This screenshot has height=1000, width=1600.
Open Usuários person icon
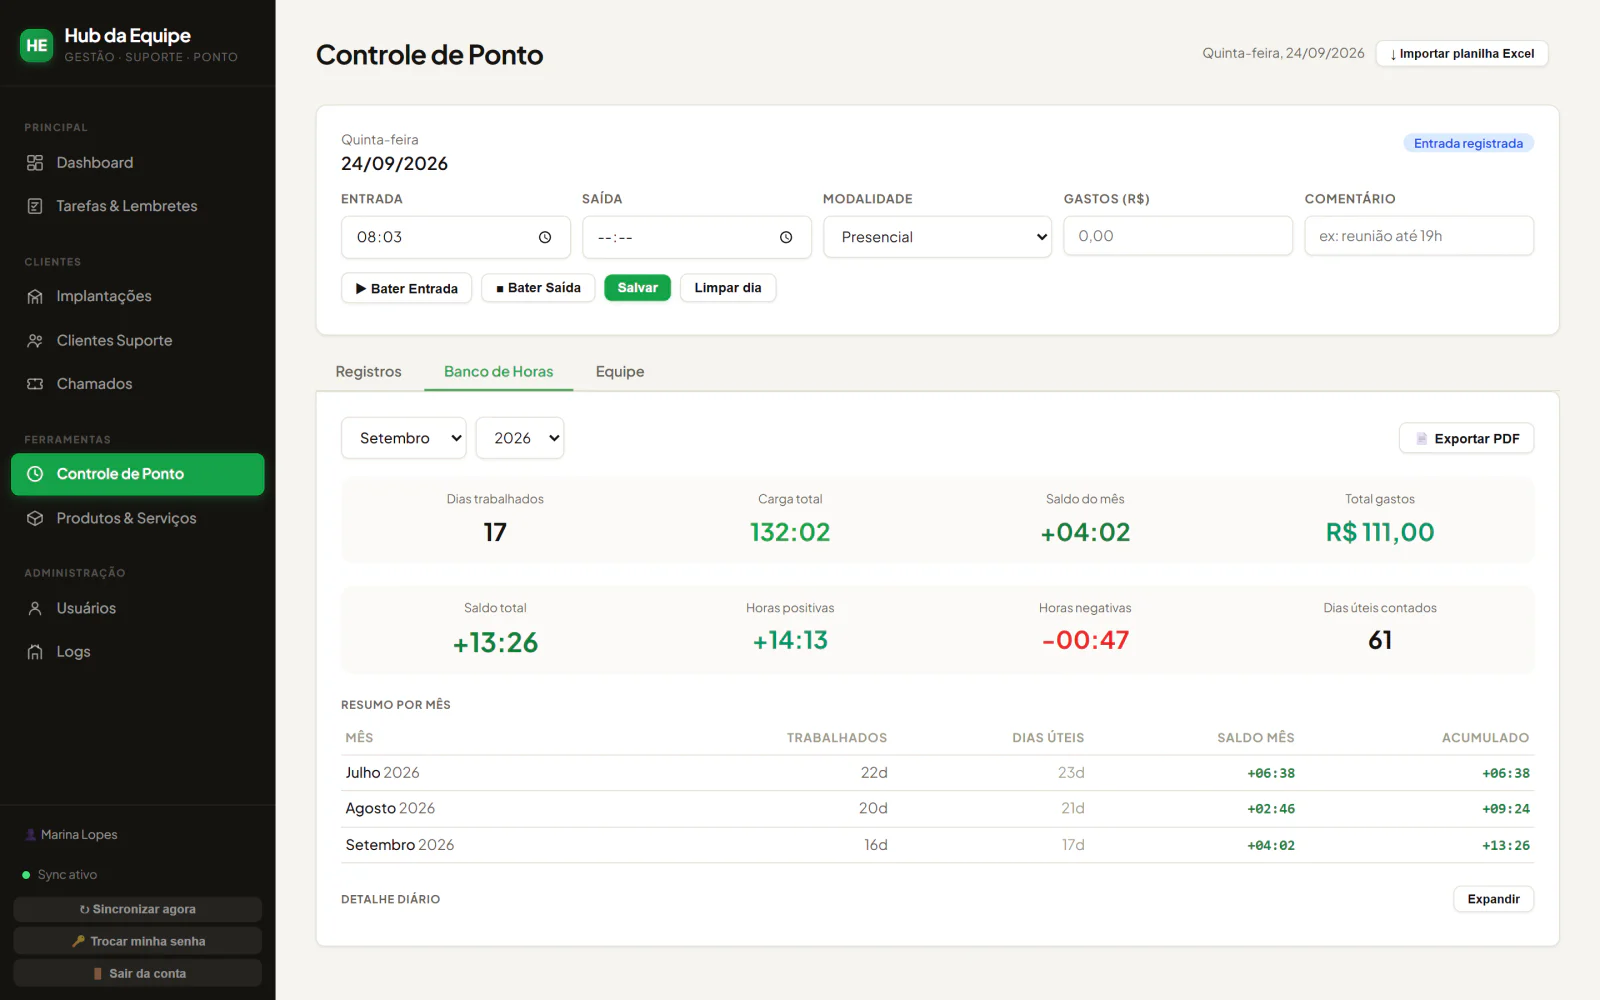pos(35,608)
